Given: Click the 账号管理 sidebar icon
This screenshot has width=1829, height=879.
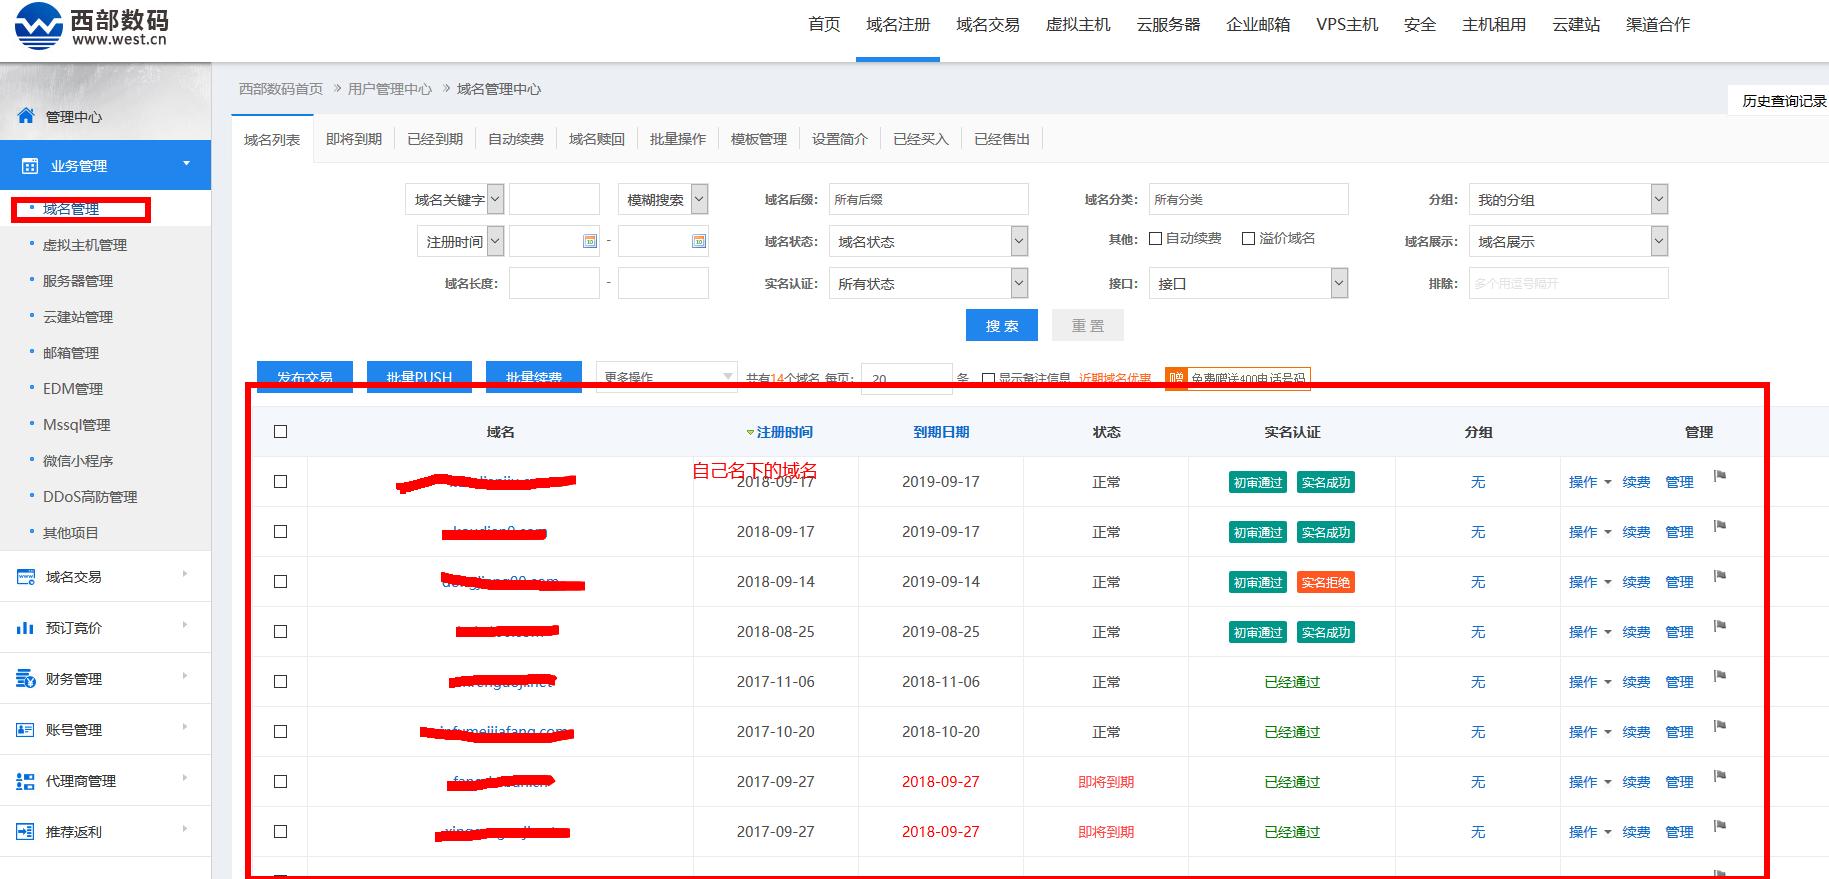Looking at the screenshot, I should coord(26,730).
